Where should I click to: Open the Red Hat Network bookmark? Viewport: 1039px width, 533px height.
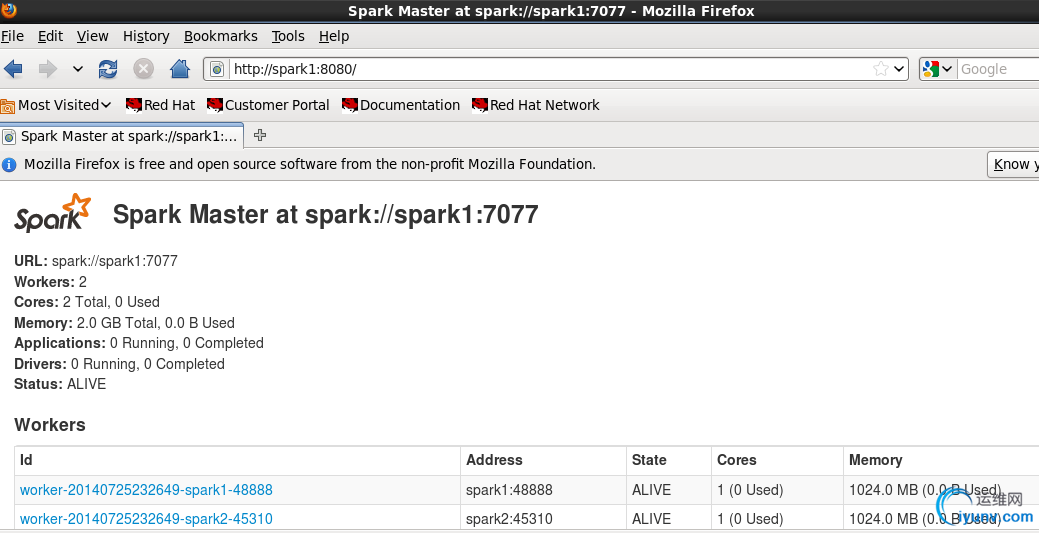pos(535,105)
